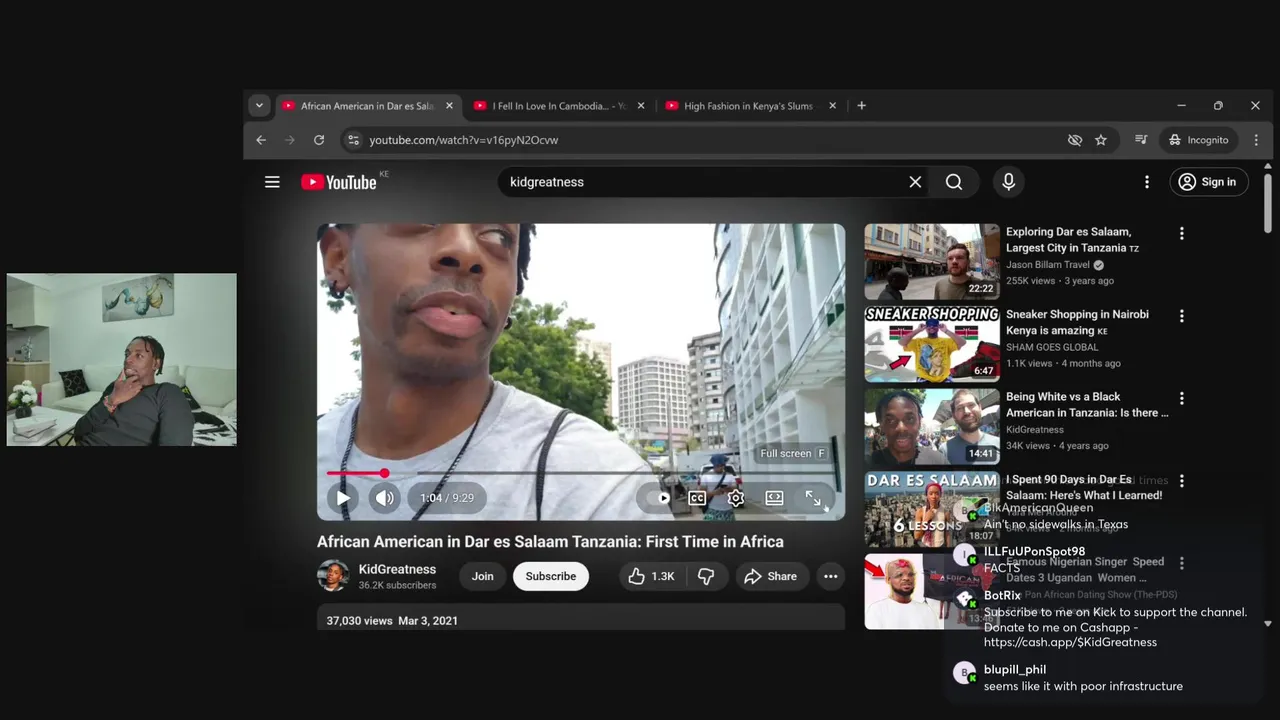The width and height of the screenshot is (1280, 720).
Task: Dislike the video
Action: [x=706, y=576]
